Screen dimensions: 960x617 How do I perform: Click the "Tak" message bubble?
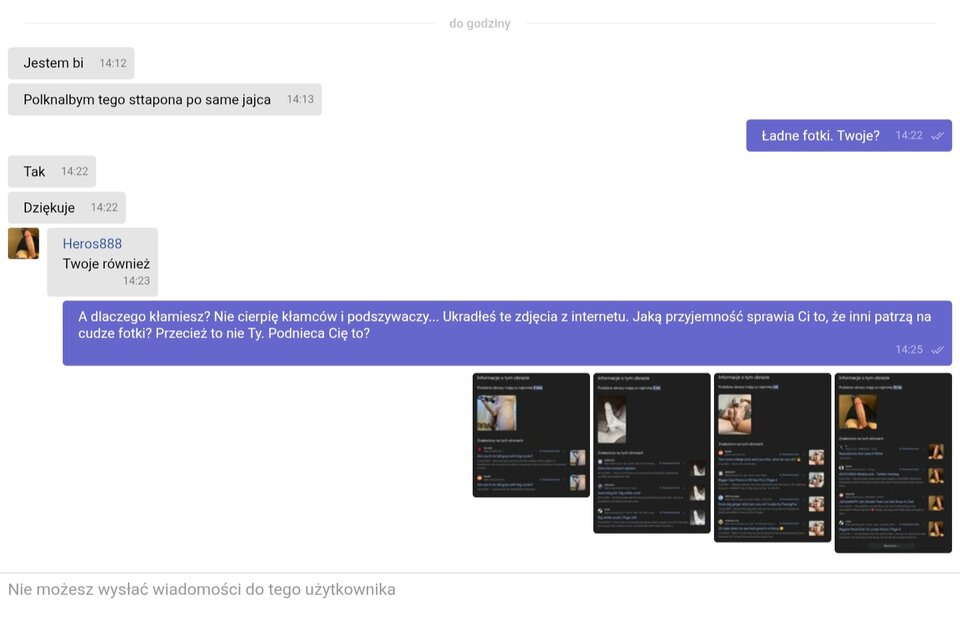click(35, 172)
